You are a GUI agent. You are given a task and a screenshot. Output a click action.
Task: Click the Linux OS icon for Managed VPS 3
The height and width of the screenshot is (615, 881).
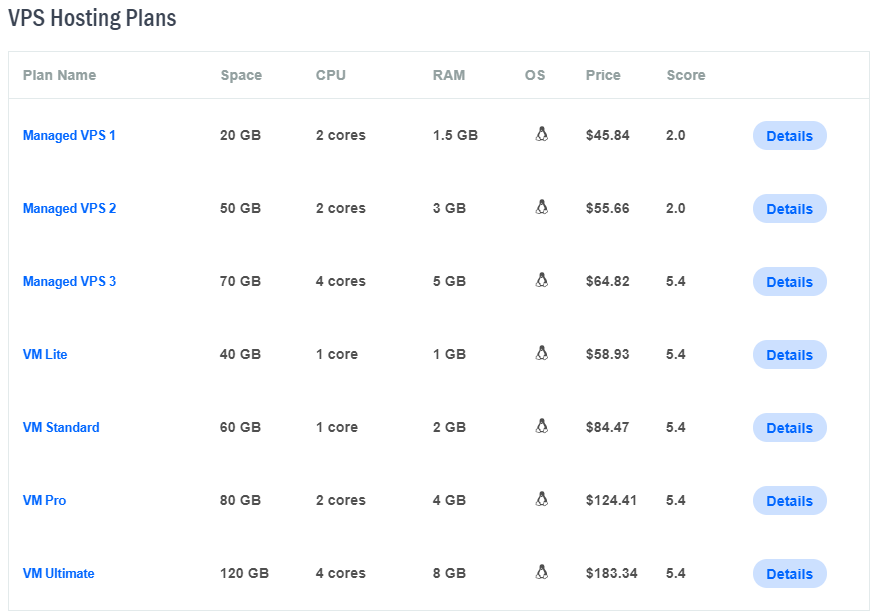click(541, 280)
